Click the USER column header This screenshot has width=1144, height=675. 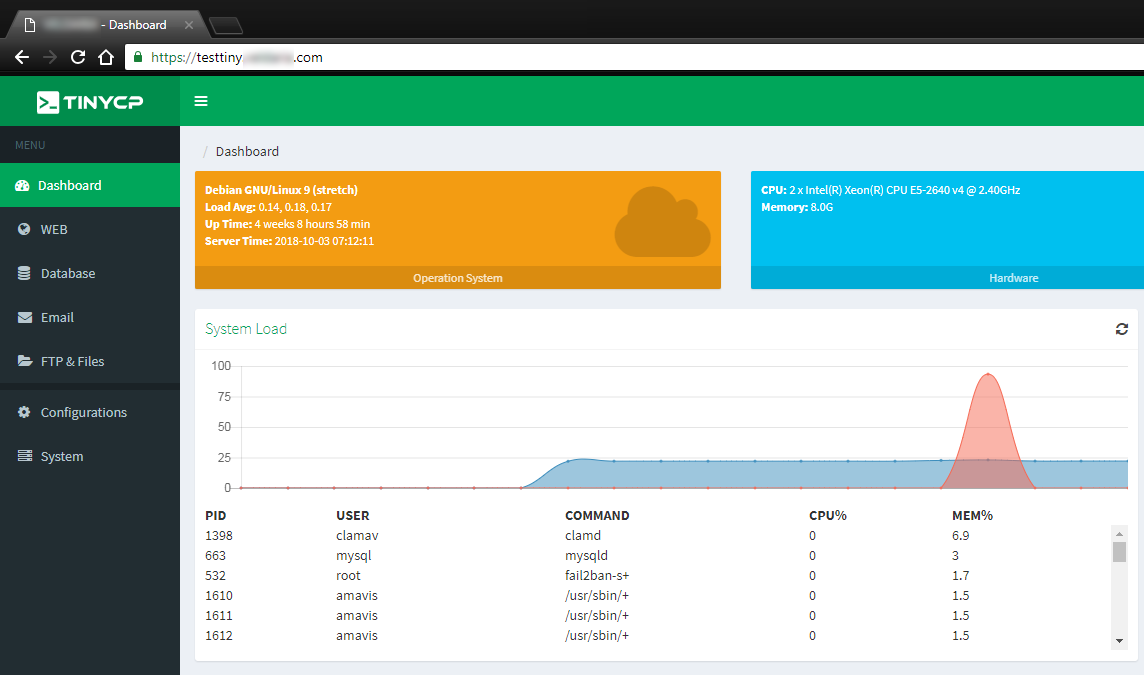(x=352, y=515)
